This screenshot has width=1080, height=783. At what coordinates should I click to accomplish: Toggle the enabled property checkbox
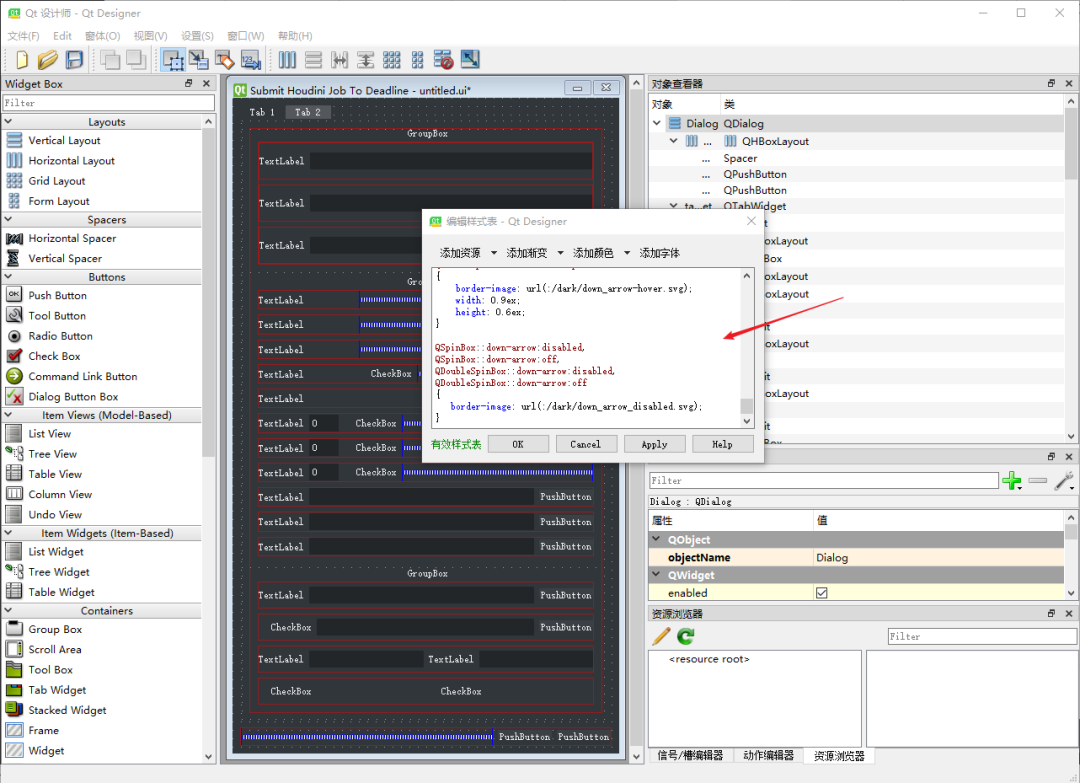822,593
